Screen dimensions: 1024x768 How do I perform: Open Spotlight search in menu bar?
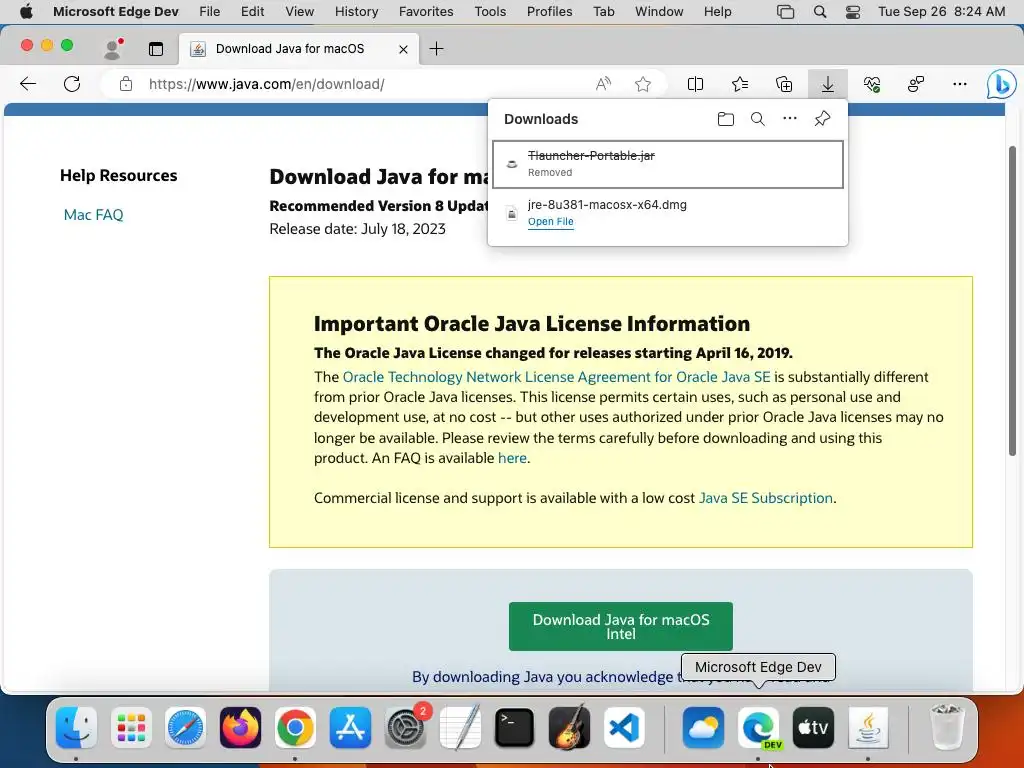[820, 11]
